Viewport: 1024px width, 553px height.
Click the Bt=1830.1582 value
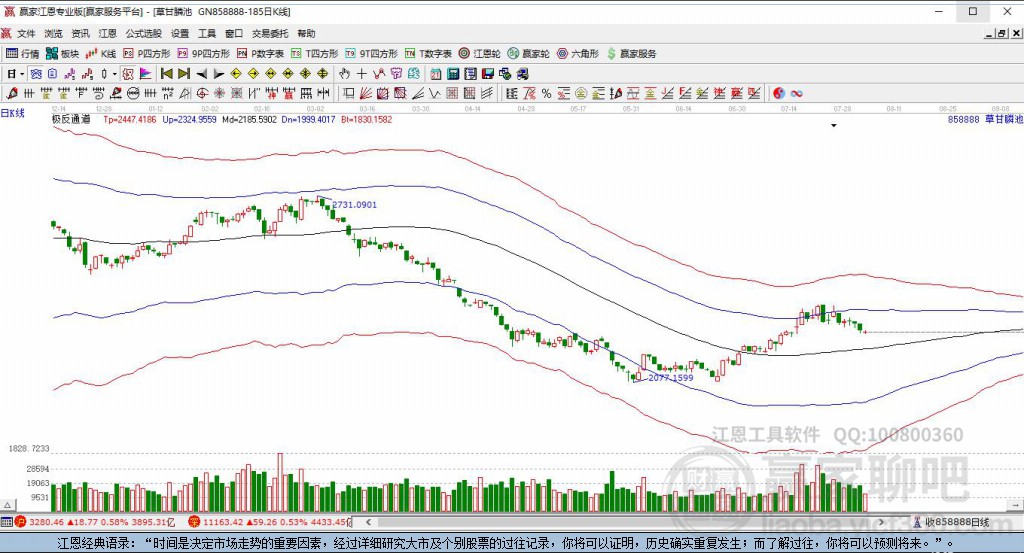tap(366, 119)
